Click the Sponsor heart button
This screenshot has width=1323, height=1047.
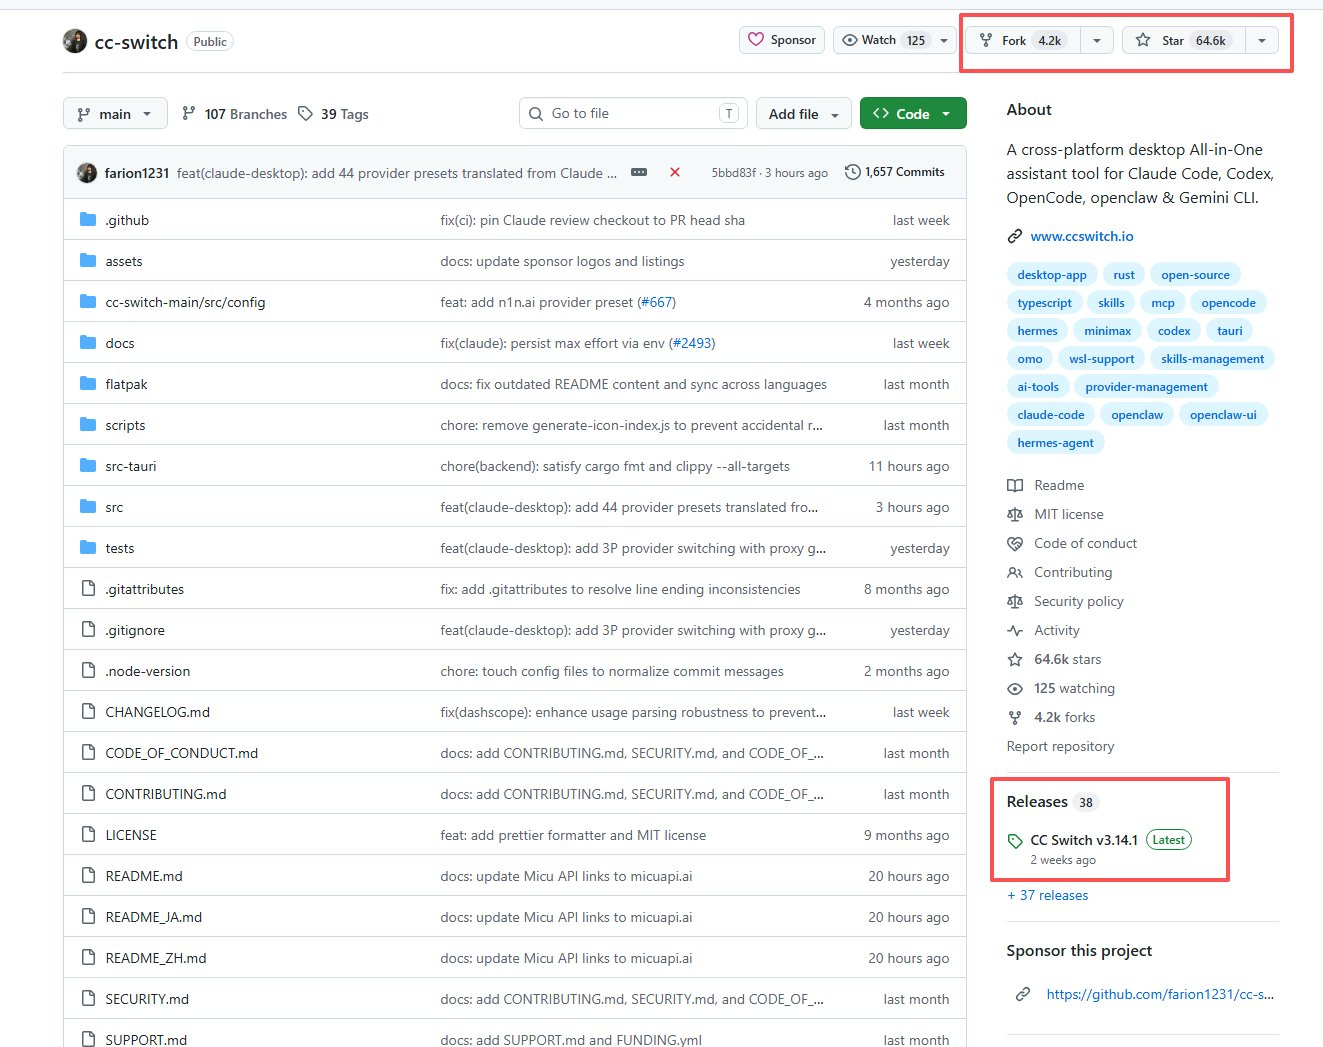click(x=782, y=40)
